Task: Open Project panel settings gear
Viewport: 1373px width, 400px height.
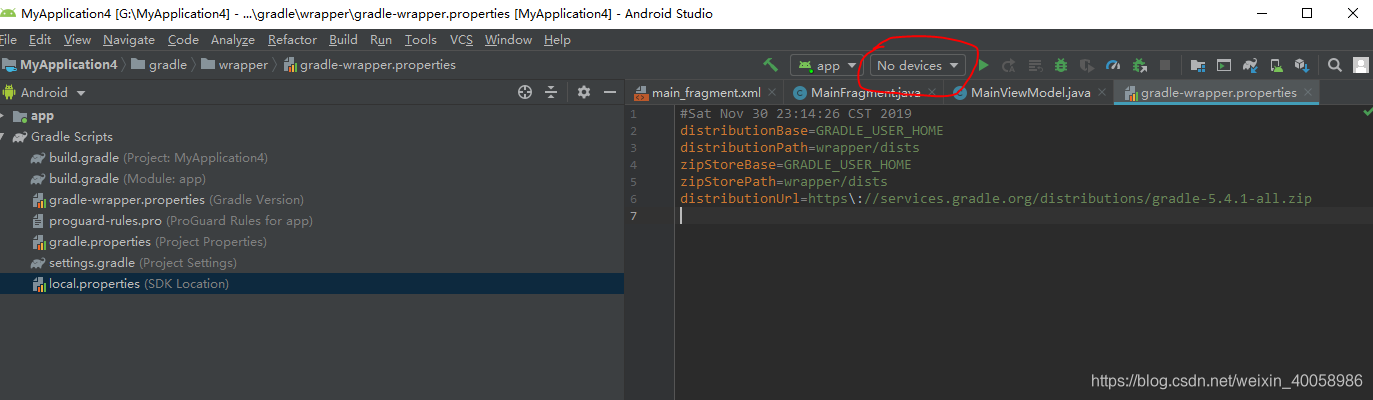Action: tap(585, 92)
